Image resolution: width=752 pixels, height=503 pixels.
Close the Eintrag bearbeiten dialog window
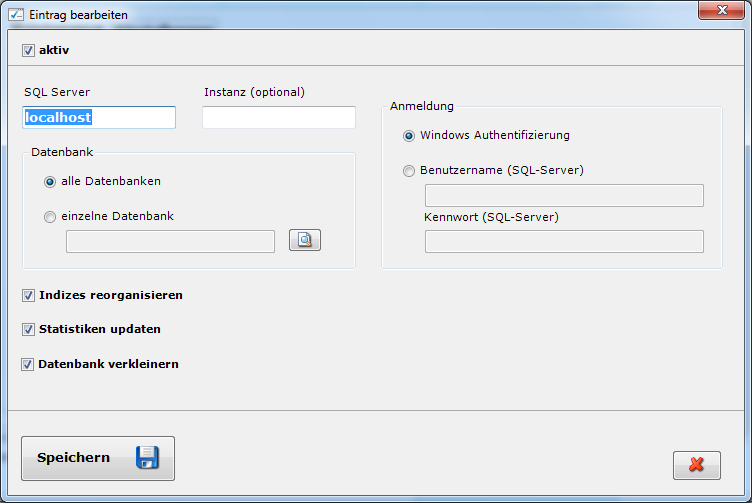[x=721, y=10]
